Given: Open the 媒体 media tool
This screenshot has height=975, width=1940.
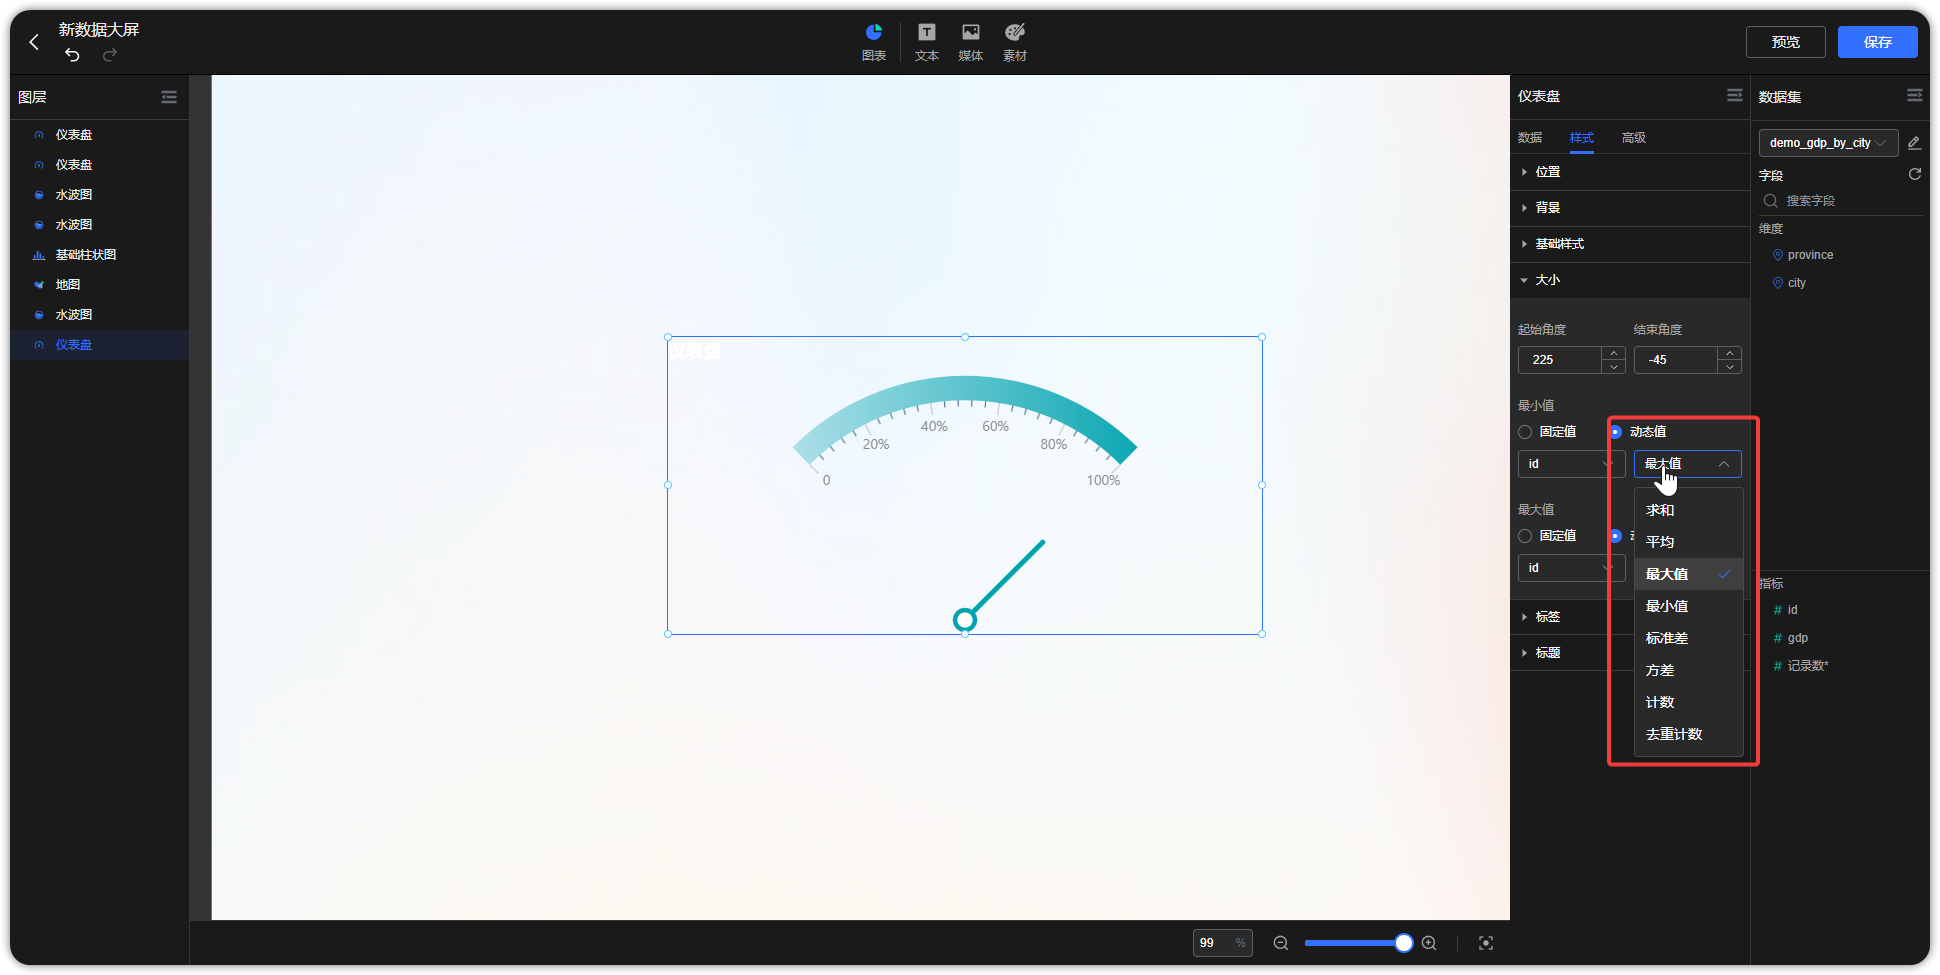Looking at the screenshot, I should [971, 42].
